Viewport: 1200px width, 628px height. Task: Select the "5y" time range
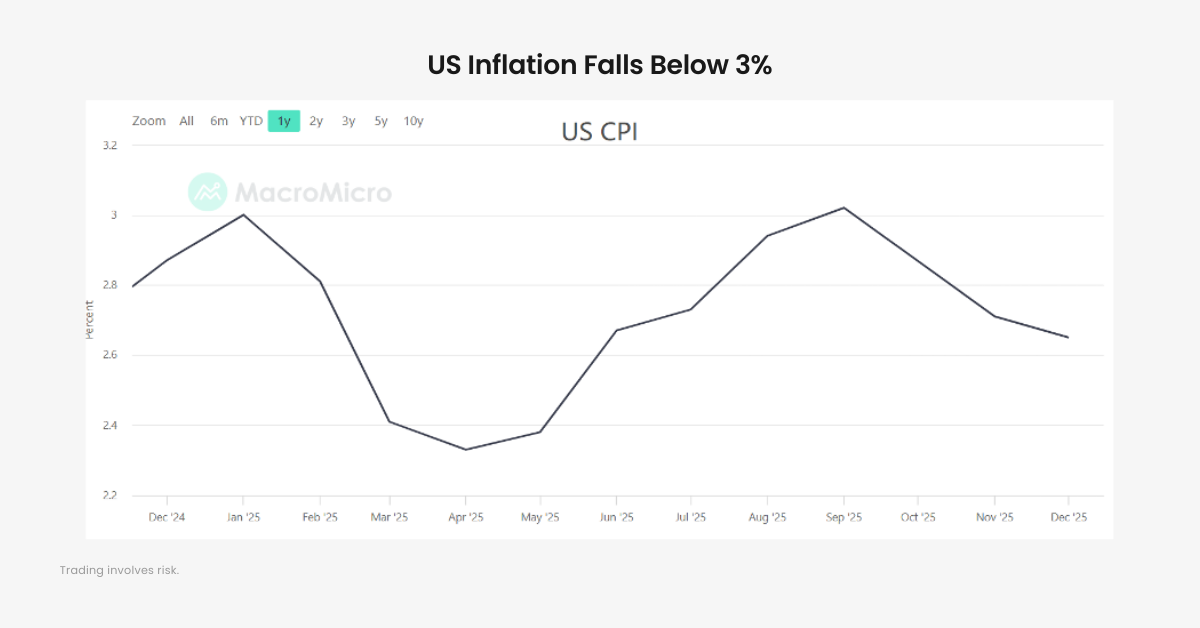click(x=380, y=120)
